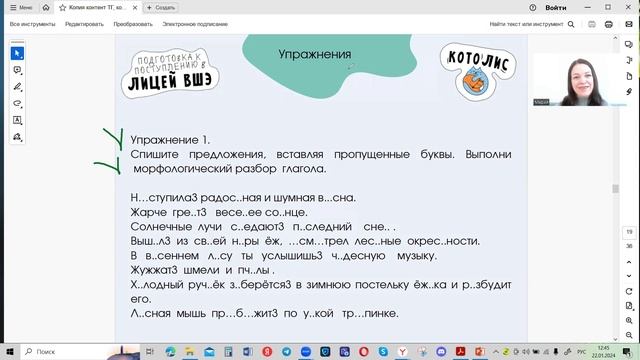640x360 pixels.
Task: Click the scroll up arrow of document
Action: pos(615,38)
